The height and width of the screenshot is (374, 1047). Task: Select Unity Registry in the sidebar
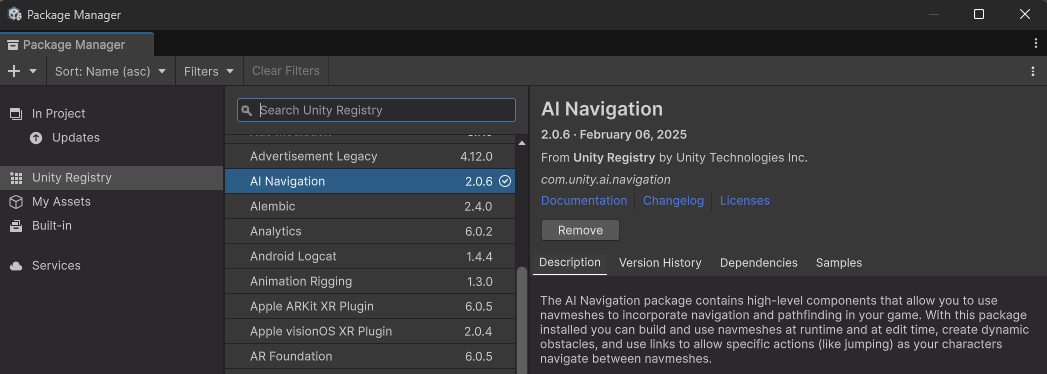pyautogui.click(x=112, y=178)
